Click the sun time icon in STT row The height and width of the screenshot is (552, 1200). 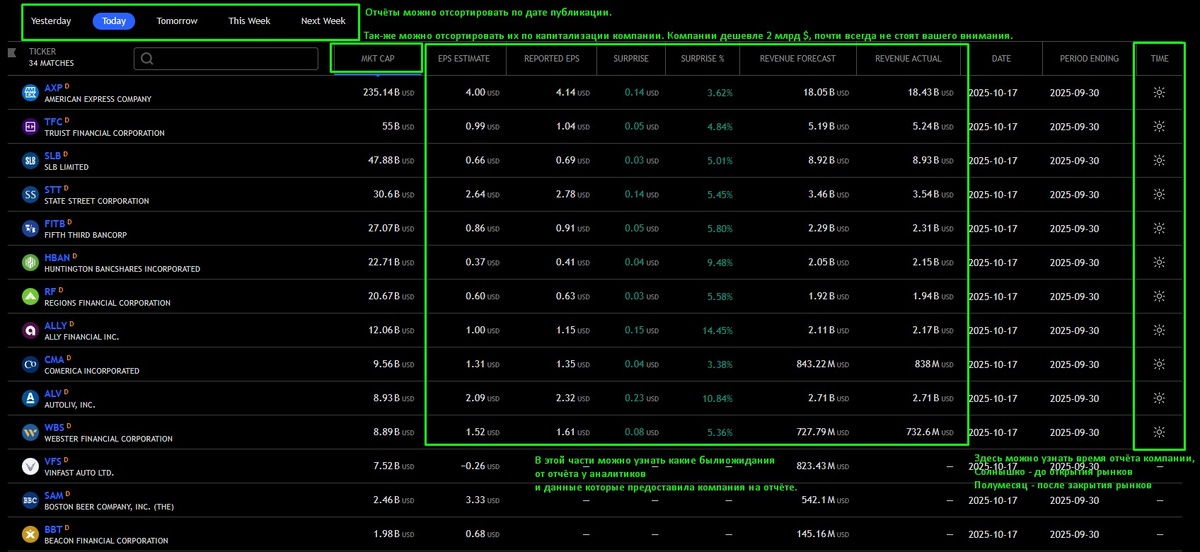(1159, 194)
